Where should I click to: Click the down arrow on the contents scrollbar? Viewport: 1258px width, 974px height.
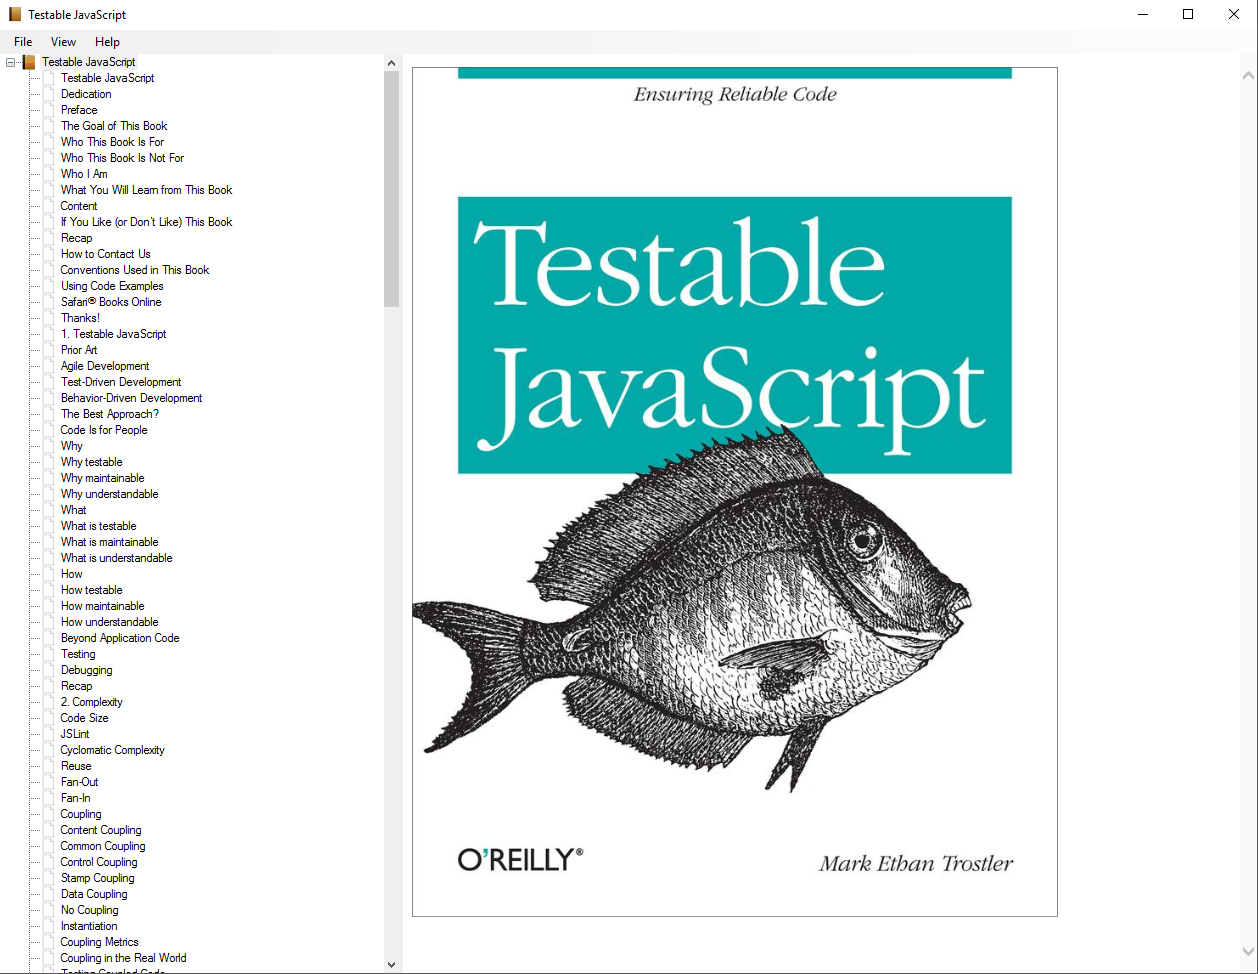click(391, 963)
